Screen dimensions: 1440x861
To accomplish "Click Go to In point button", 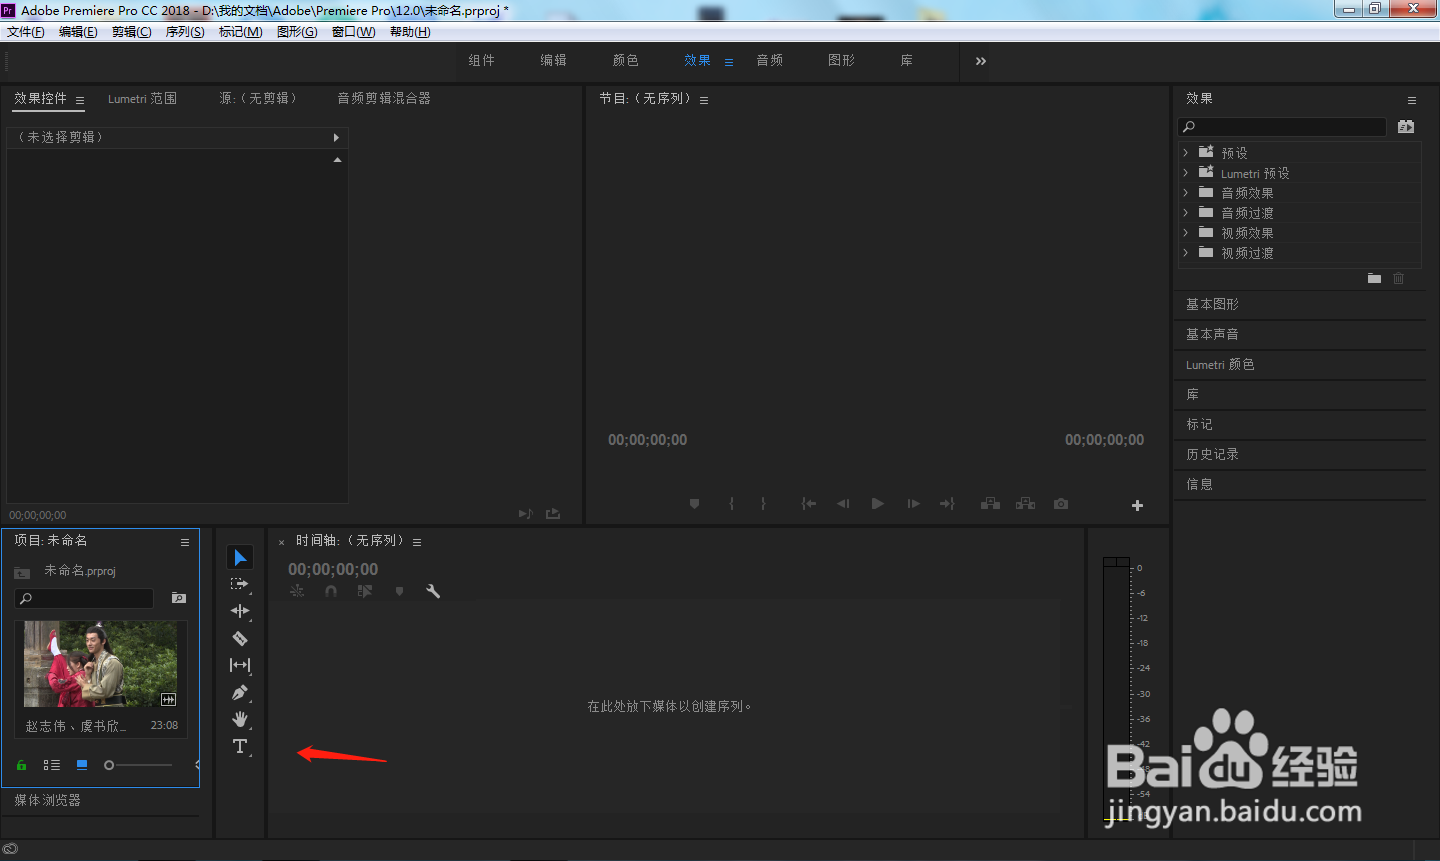I will pos(809,504).
